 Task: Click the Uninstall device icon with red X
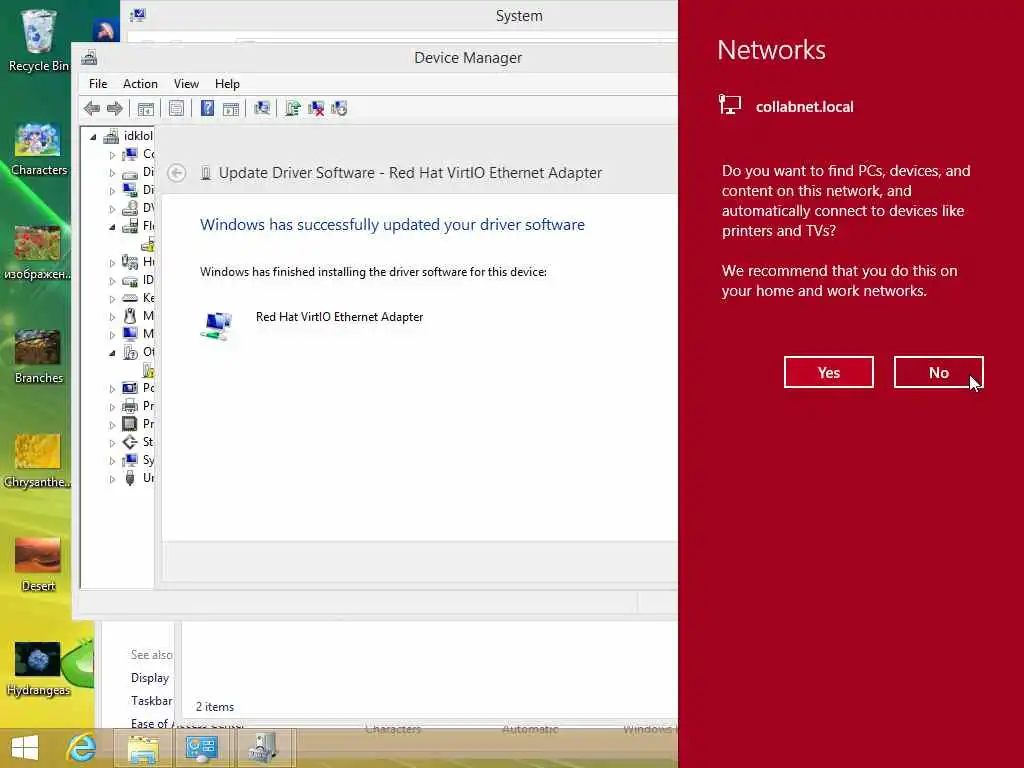coord(316,108)
